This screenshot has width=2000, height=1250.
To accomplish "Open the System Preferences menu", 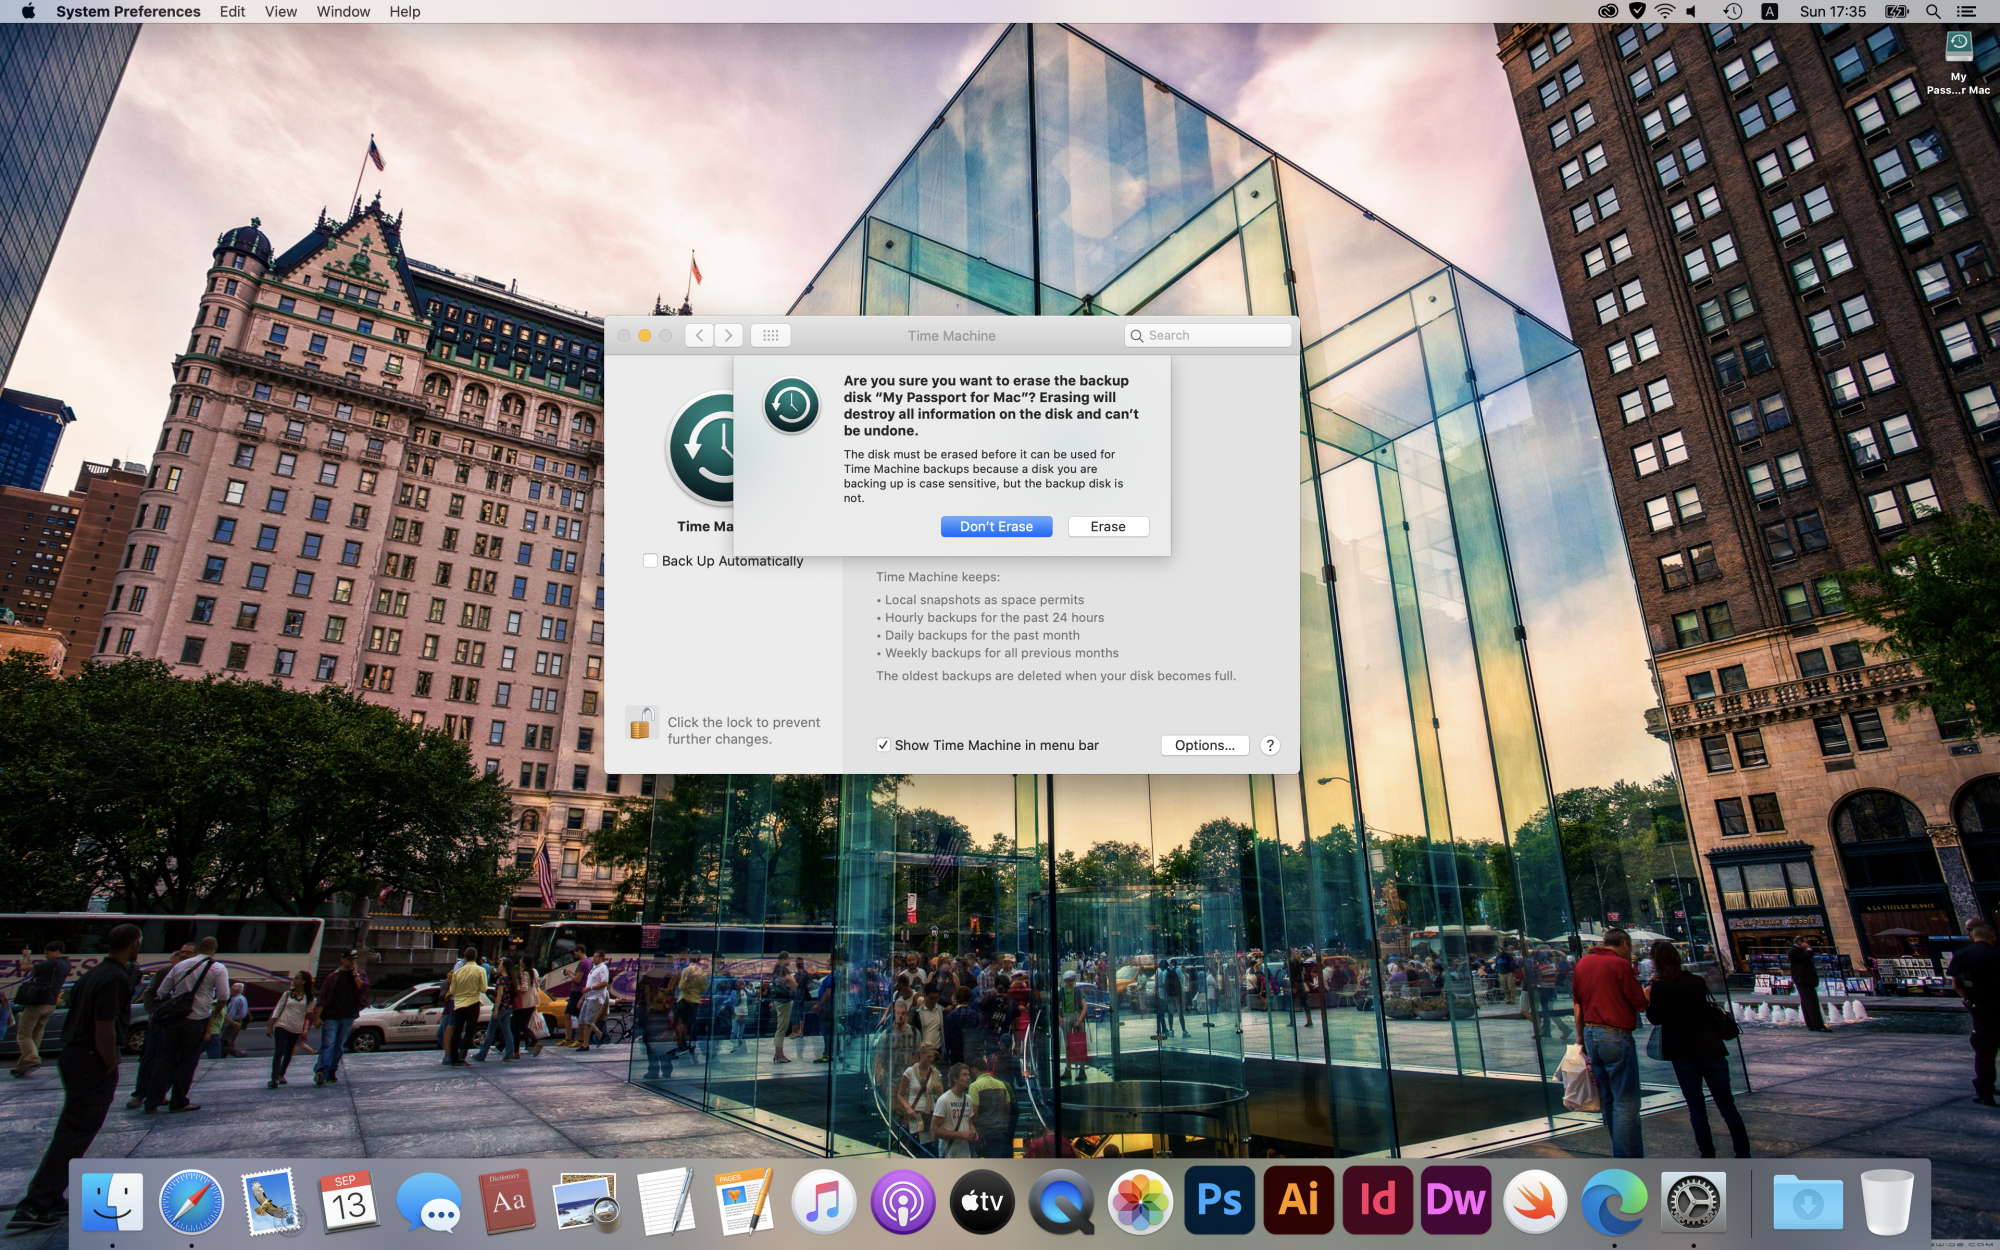I will point(128,11).
